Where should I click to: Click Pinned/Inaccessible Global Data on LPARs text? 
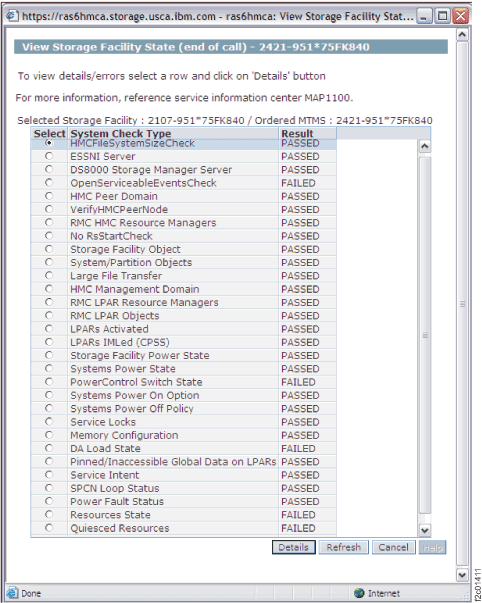coord(173,461)
